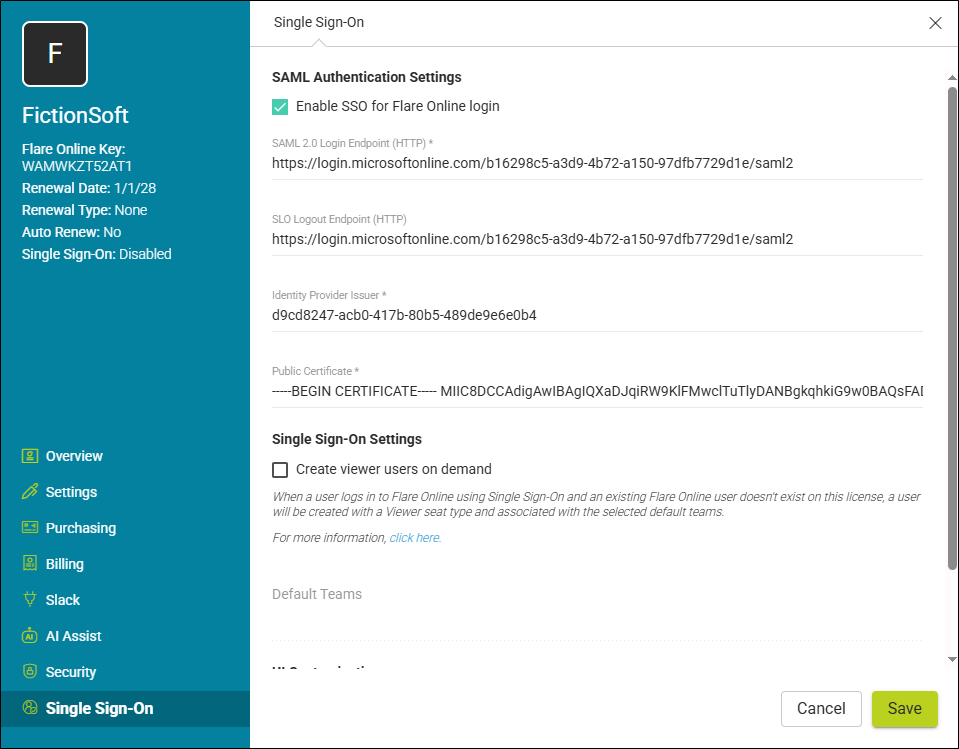Click the Single Sign-On tab header
This screenshot has height=749, width=959.
[x=319, y=23]
